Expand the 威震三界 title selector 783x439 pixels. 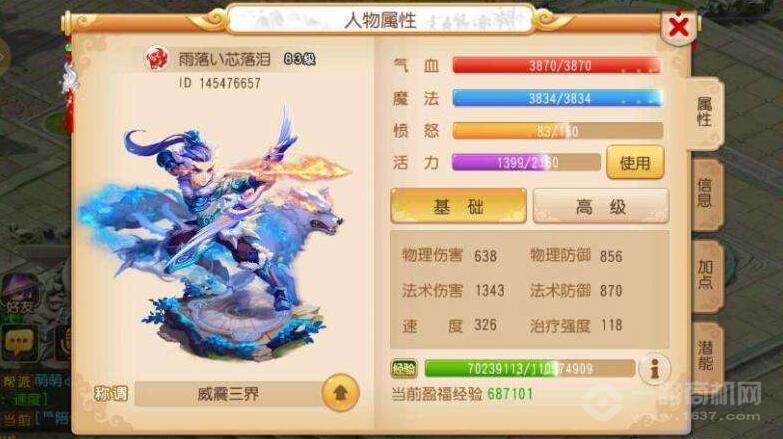229,395
